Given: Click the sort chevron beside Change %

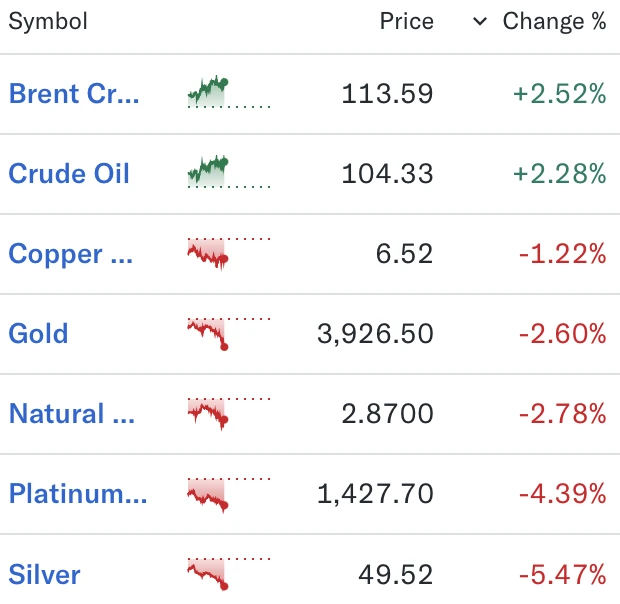Looking at the screenshot, I should (x=480, y=21).
